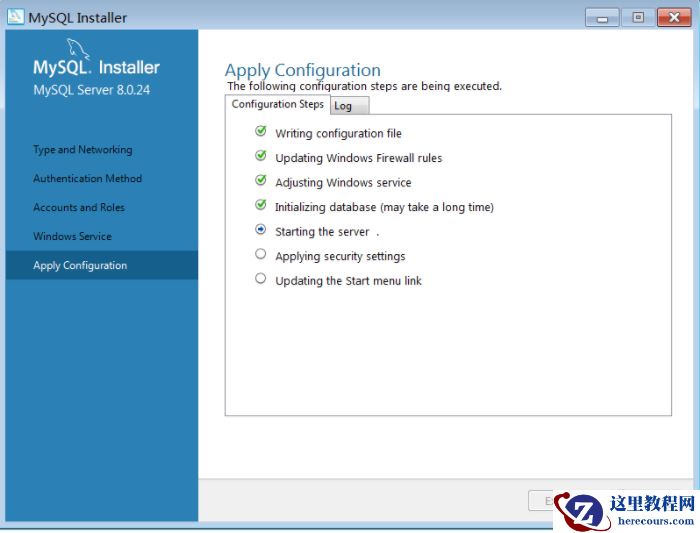Click the check icon for Adjusting Windows service
This screenshot has width=700, height=533.
[x=261, y=180]
